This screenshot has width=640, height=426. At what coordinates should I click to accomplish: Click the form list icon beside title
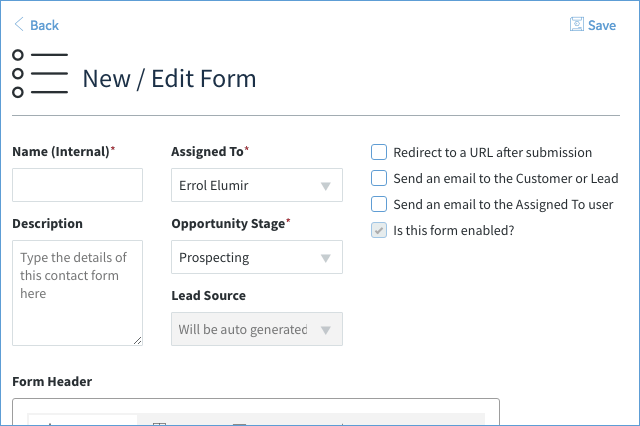(40, 74)
